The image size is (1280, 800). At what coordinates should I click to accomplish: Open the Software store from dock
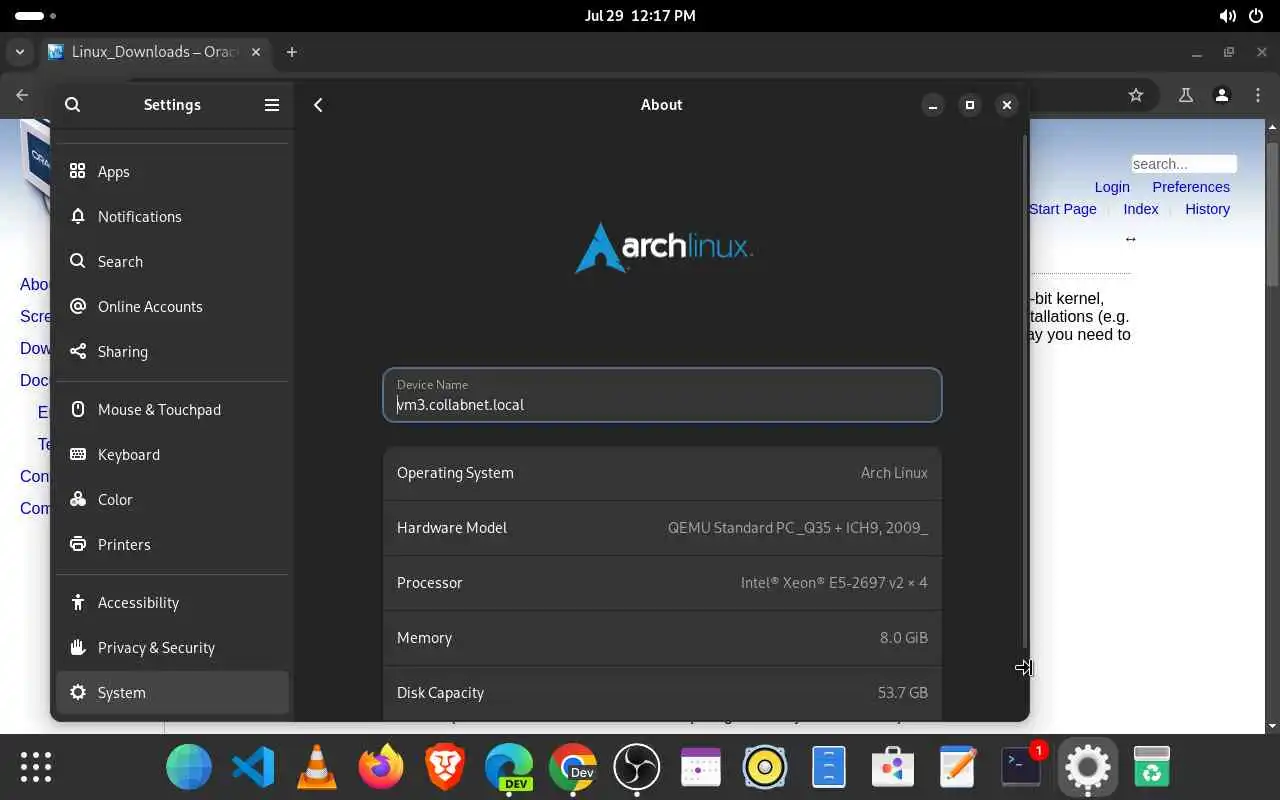(893, 767)
